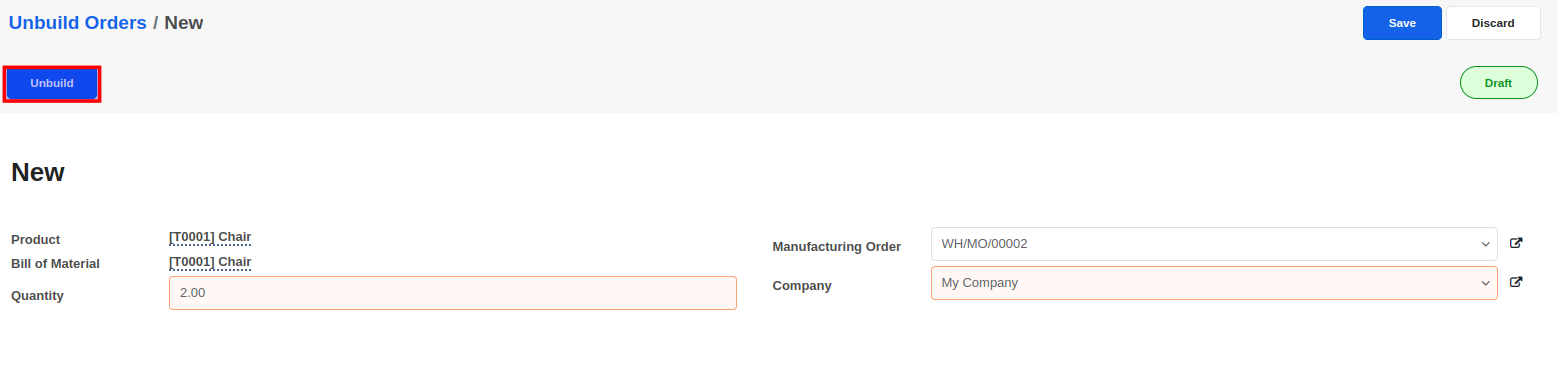Image resolution: width=1558 pixels, height=387 pixels.
Task: Discard the unsaved changes
Action: (1493, 23)
